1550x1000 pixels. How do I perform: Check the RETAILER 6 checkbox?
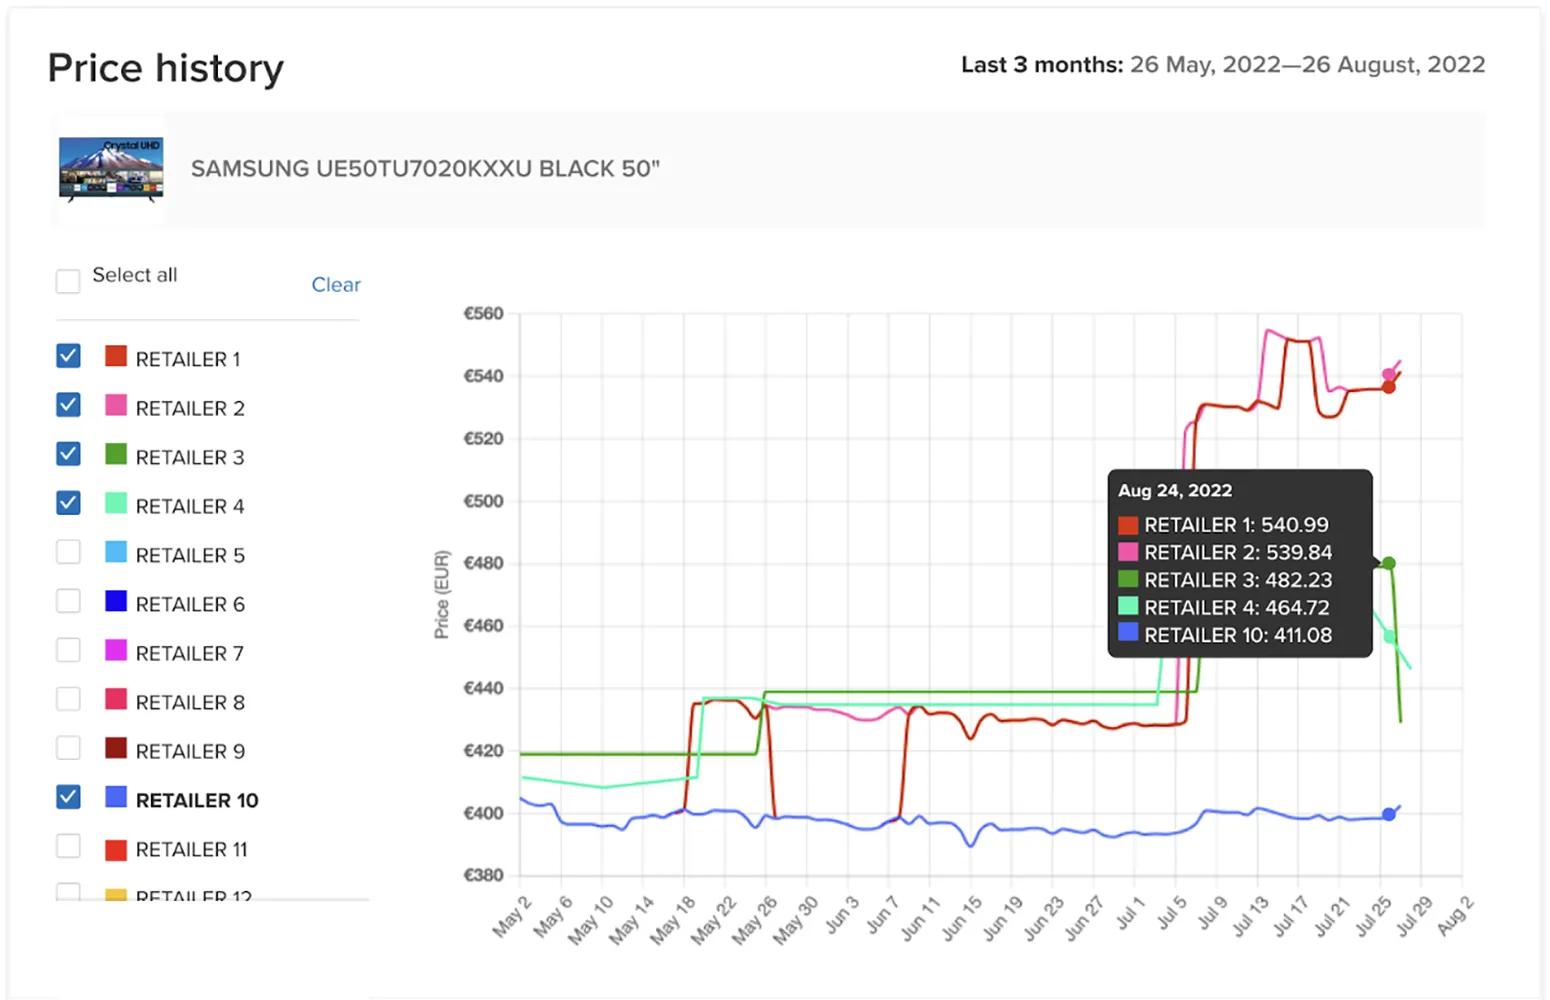click(67, 600)
